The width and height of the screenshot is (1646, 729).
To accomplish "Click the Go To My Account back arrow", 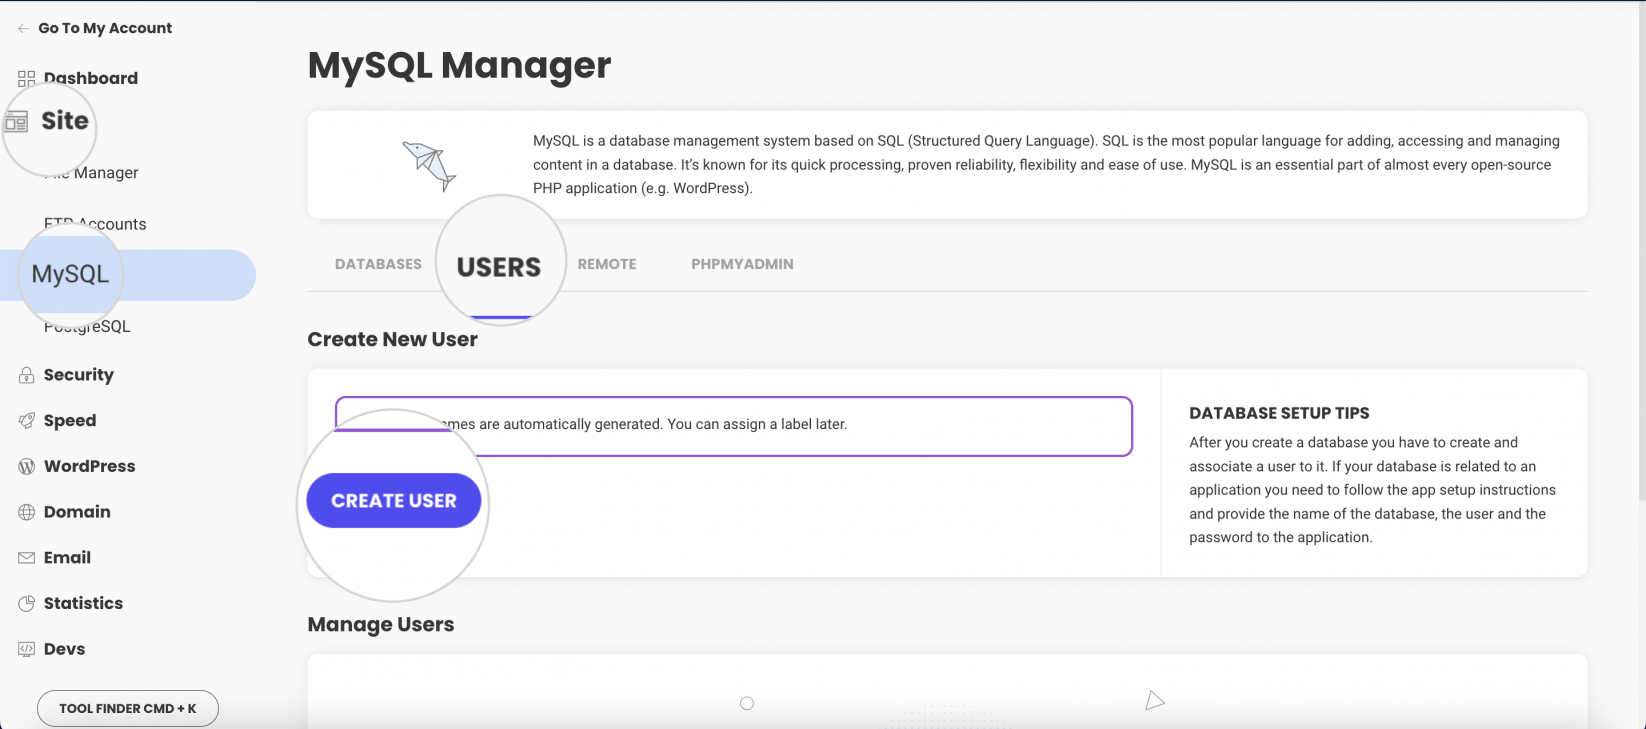I will click(x=23, y=29).
